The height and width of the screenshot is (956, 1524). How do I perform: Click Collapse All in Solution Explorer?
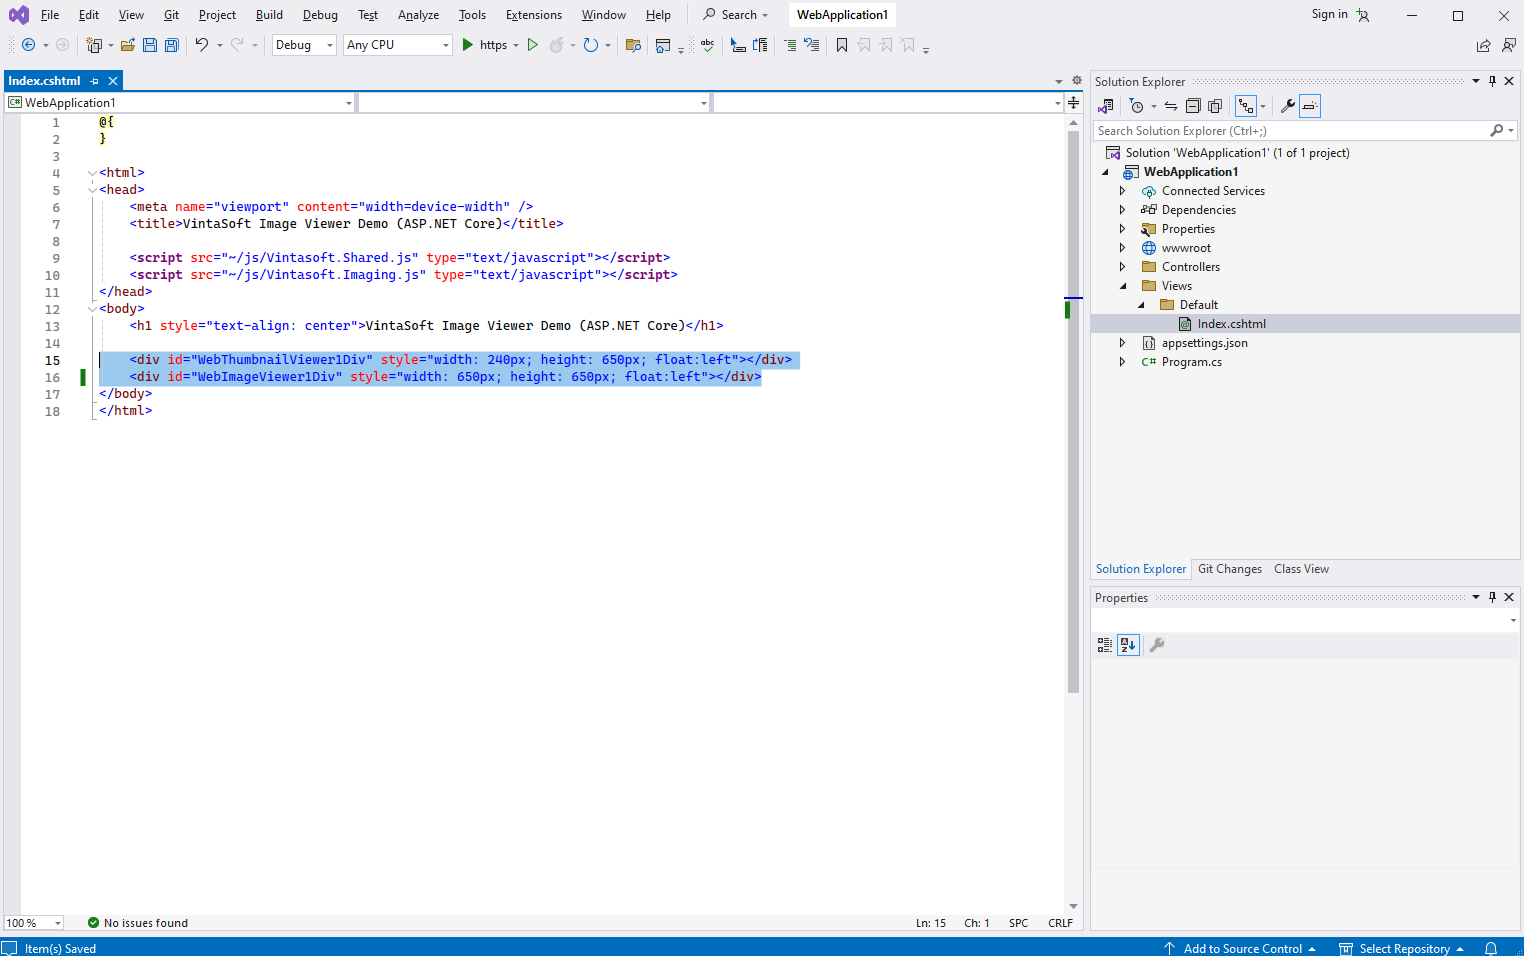1193,106
